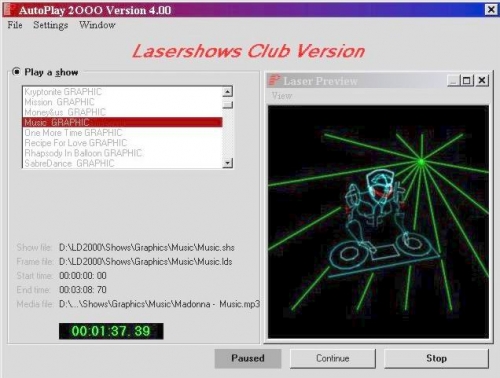The image size is (500, 378).
Task: Click the show list scrollbar thumb
Action: (228, 105)
